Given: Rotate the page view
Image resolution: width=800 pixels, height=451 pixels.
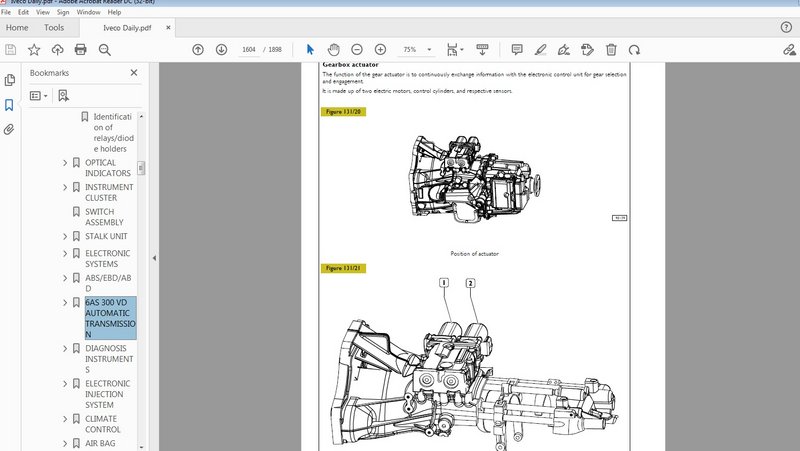Looking at the screenshot, I should click(x=634, y=49).
